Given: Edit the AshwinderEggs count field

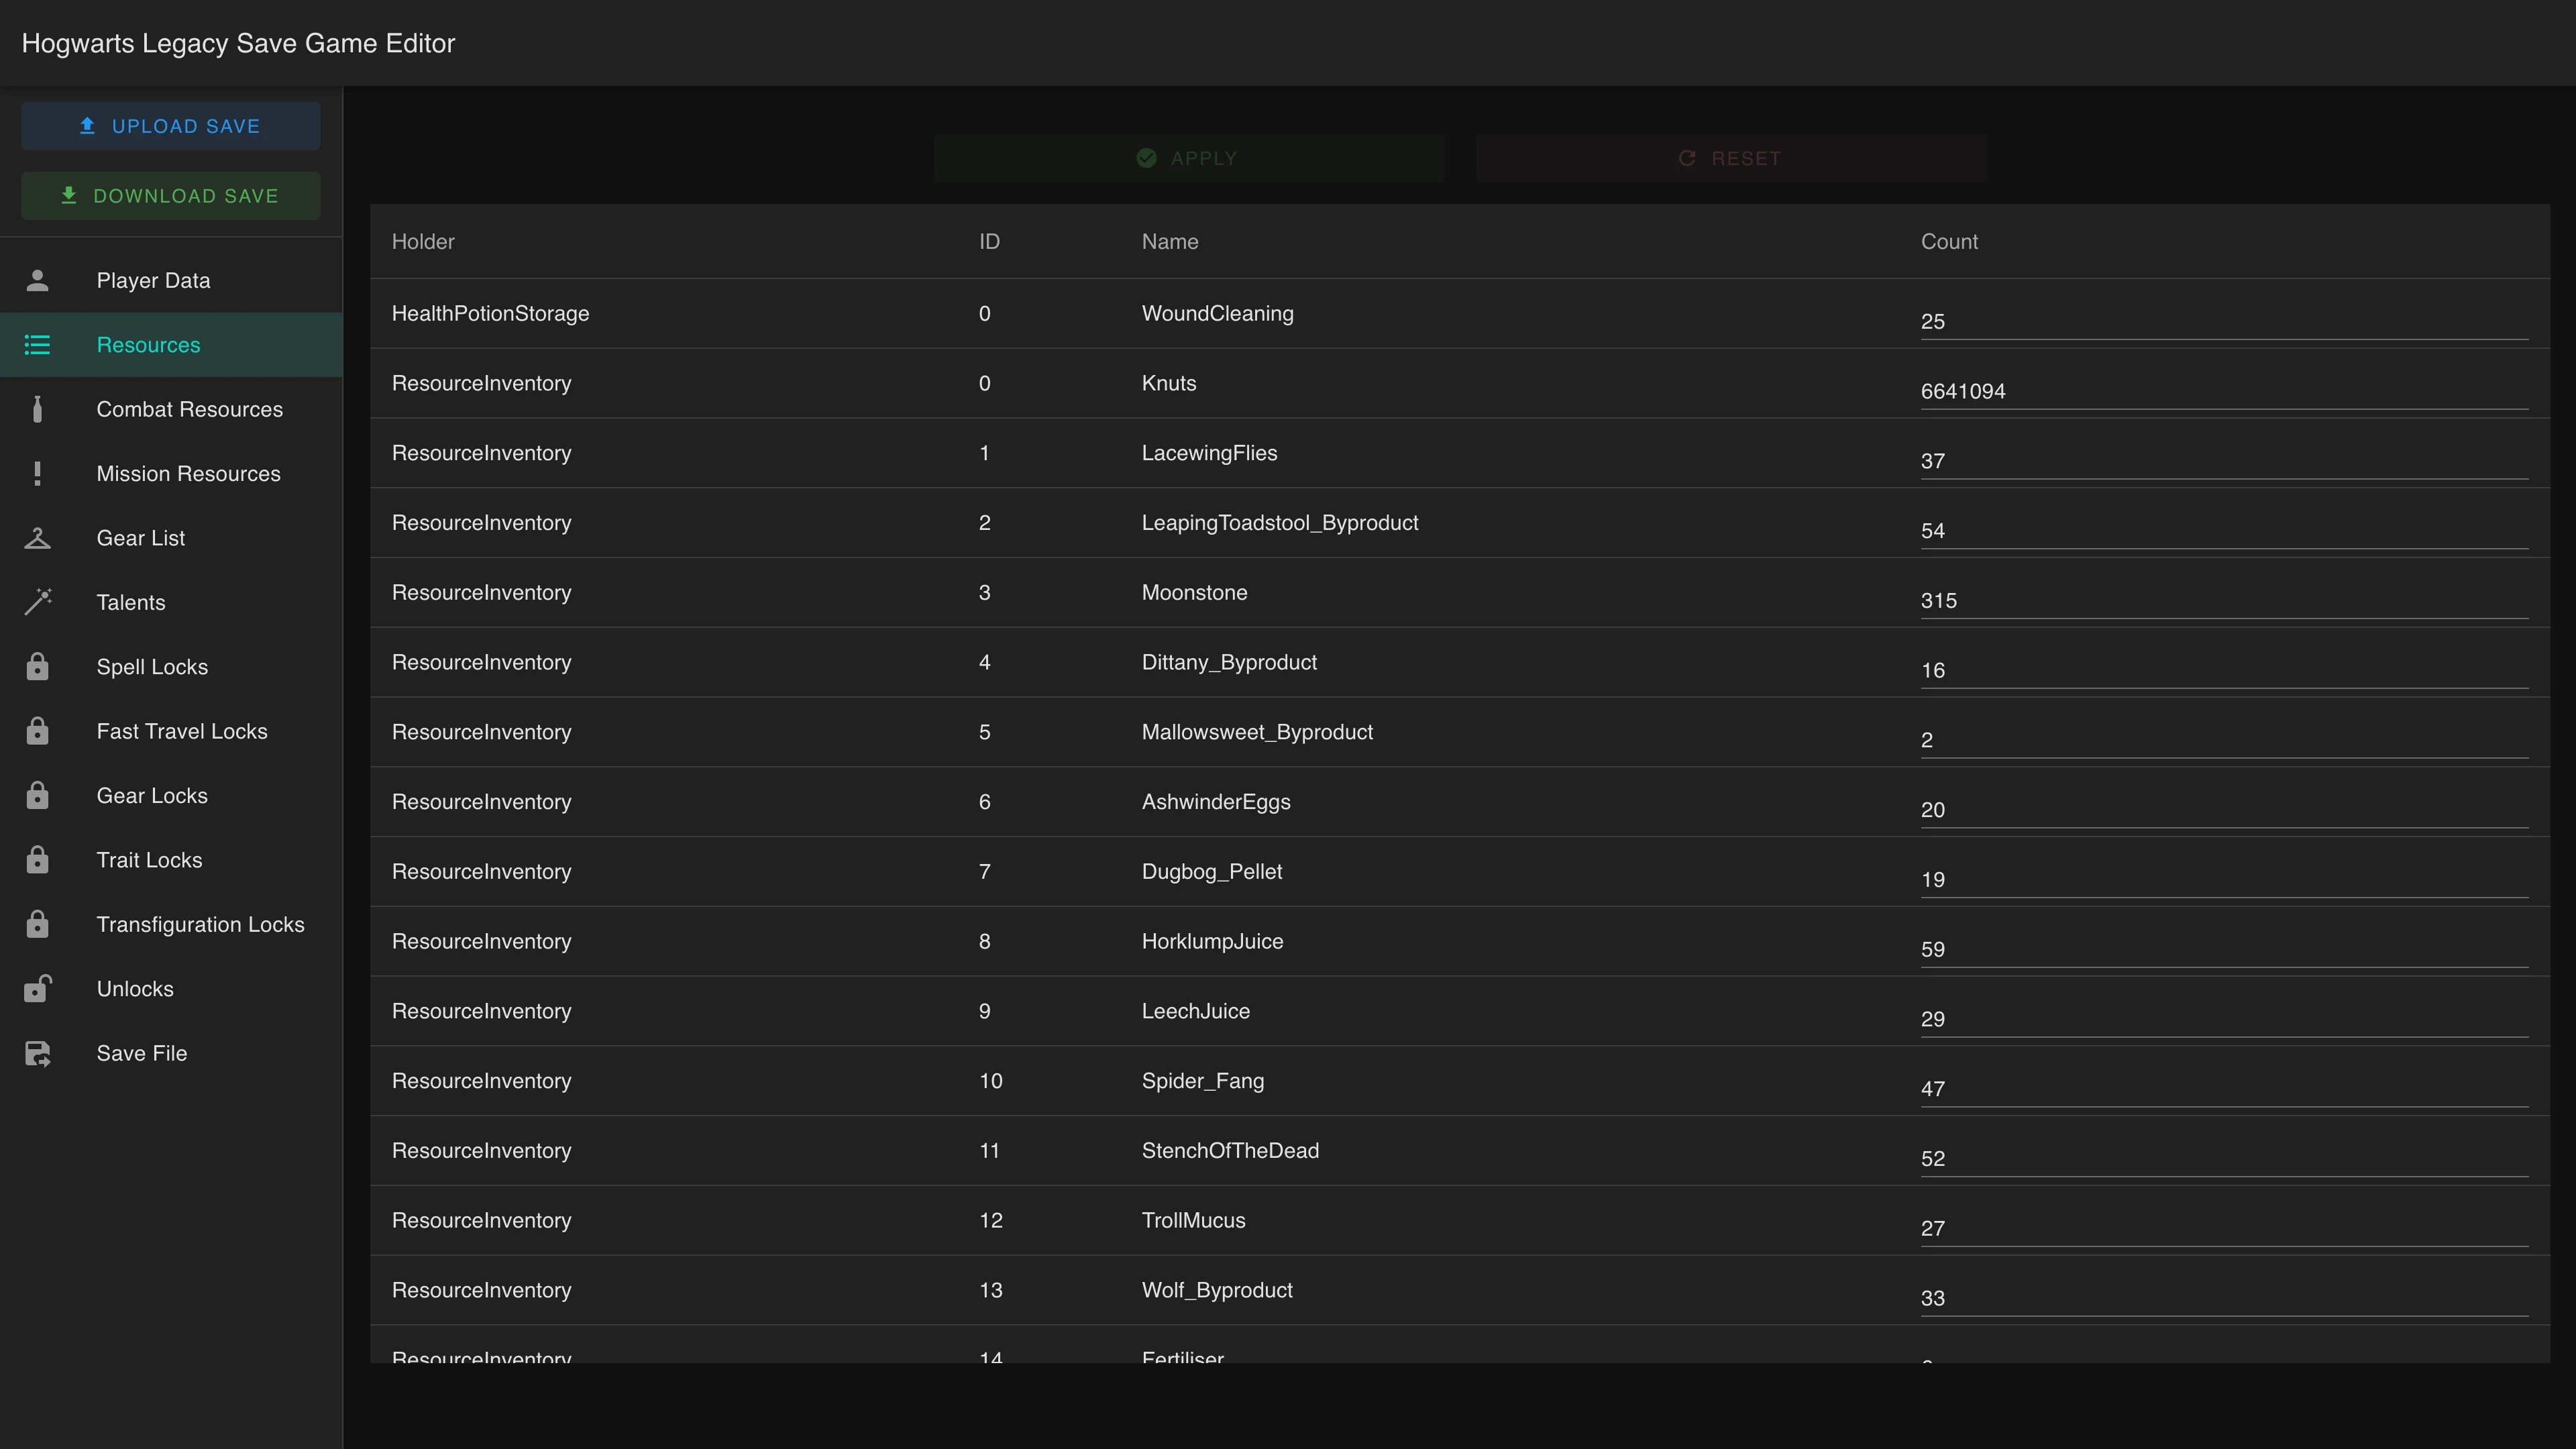Looking at the screenshot, I should coord(2224,810).
